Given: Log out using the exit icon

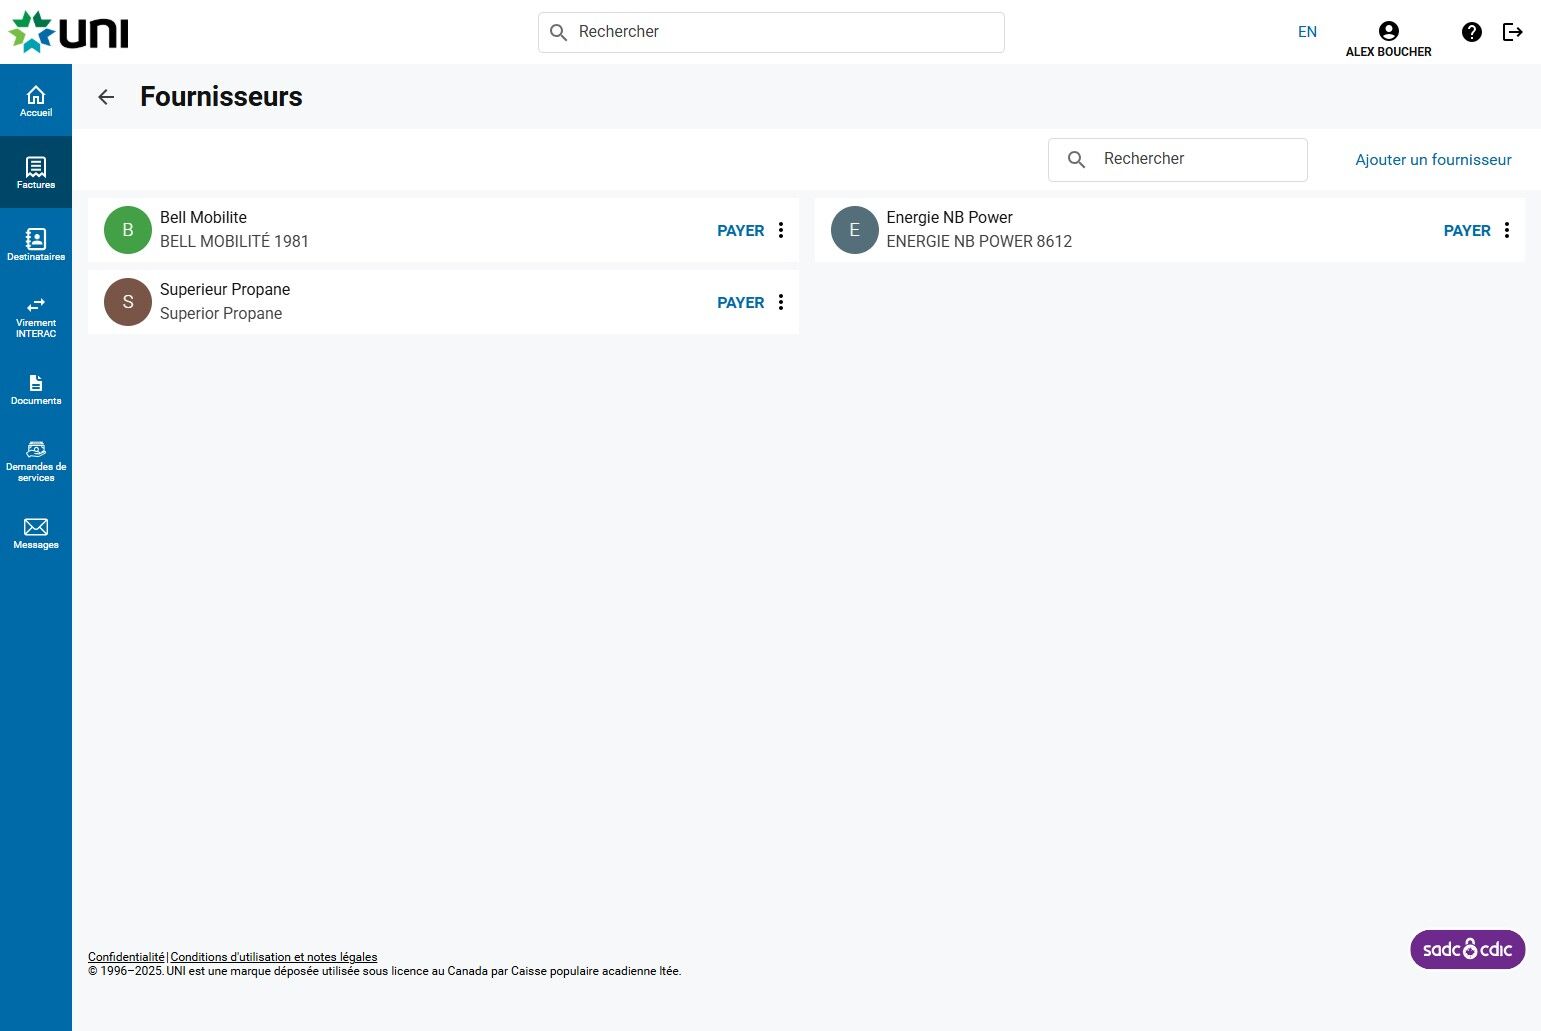Looking at the screenshot, I should (x=1513, y=32).
